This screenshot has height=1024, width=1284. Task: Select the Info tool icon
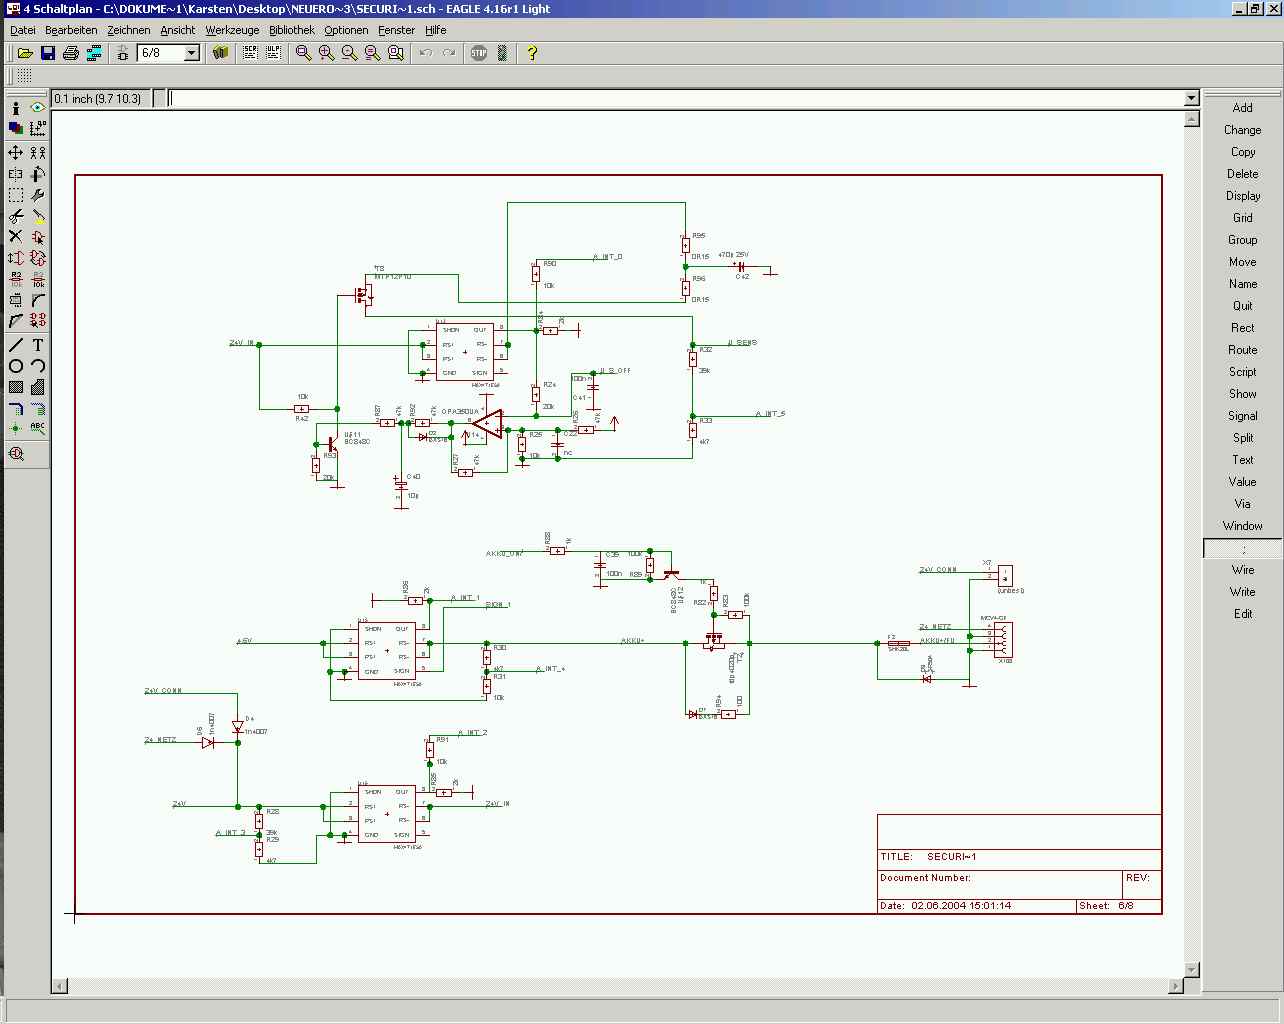coord(16,107)
